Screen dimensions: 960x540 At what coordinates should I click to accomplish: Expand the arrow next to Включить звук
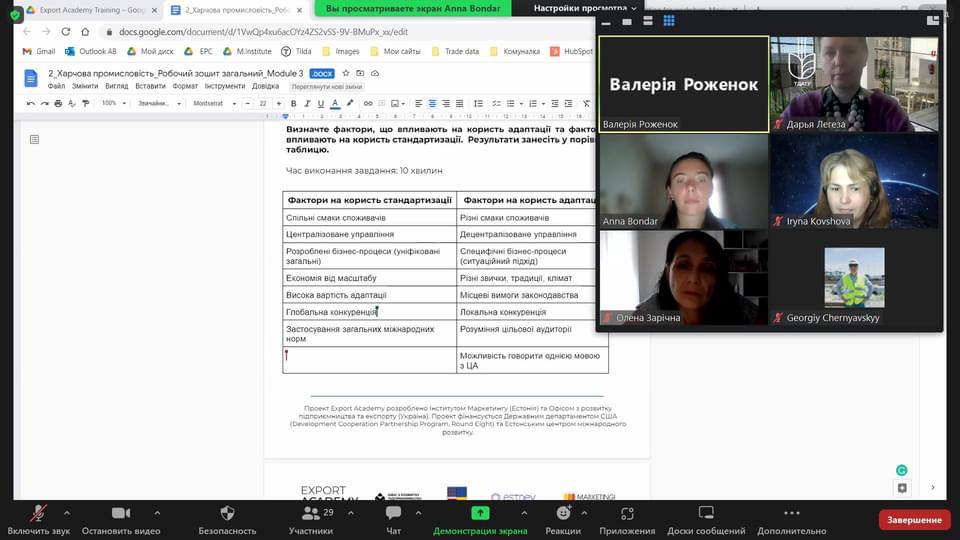click(x=67, y=512)
